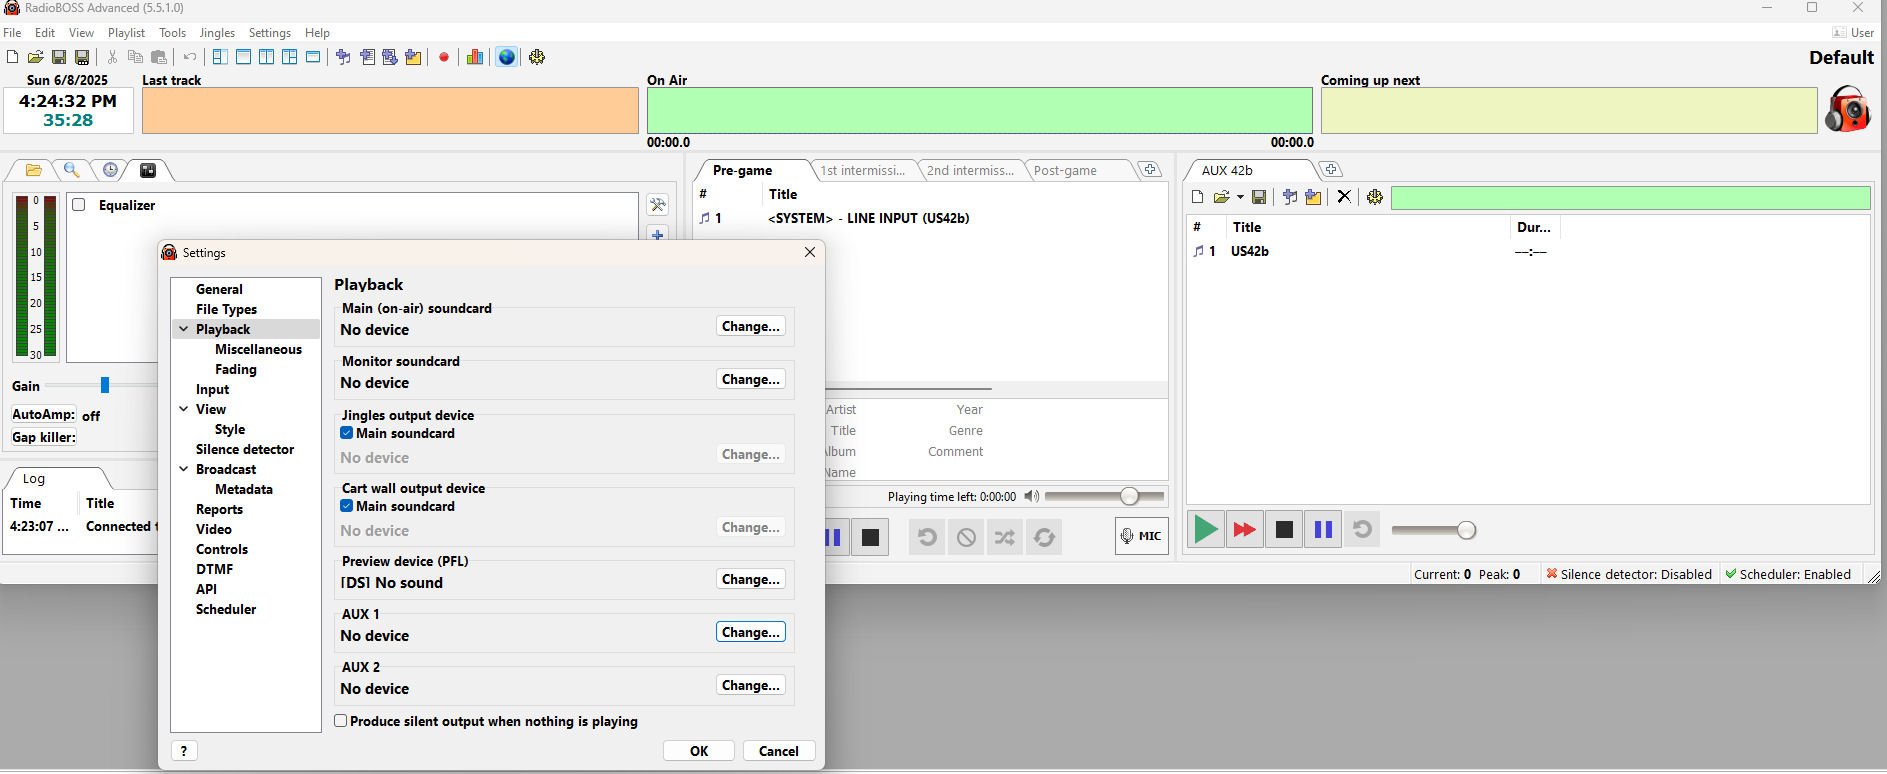Image resolution: width=1887 pixels, height=774 pixels.
Task: Skip to next track in AUX player
Action: point(1245,529)
